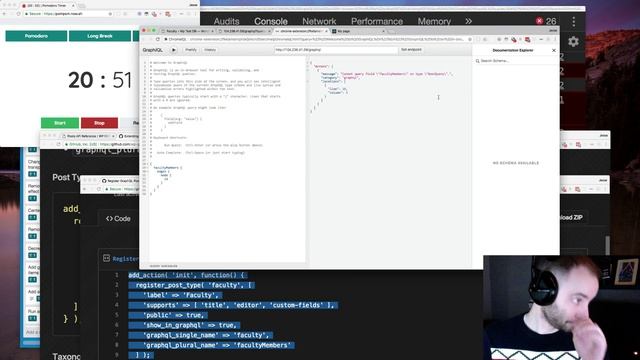Start the Pomodoro timer

pos(60,123)
